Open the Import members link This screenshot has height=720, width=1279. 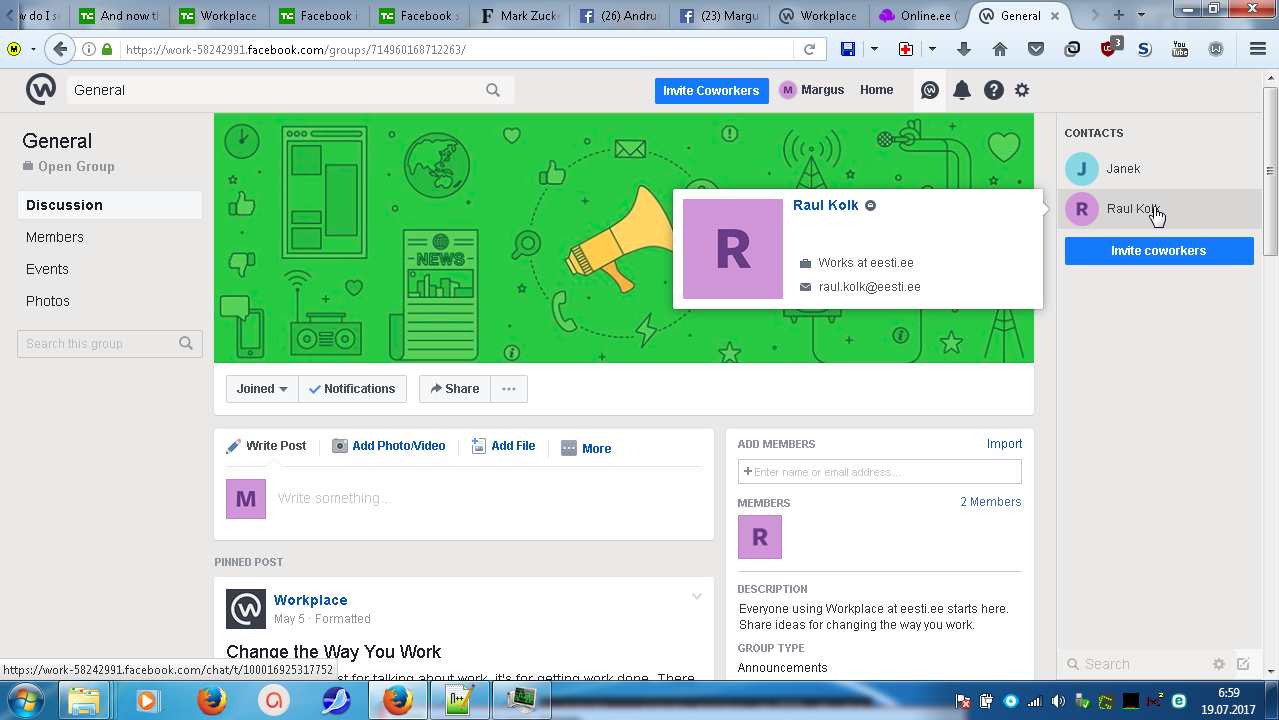(1004, 444)
